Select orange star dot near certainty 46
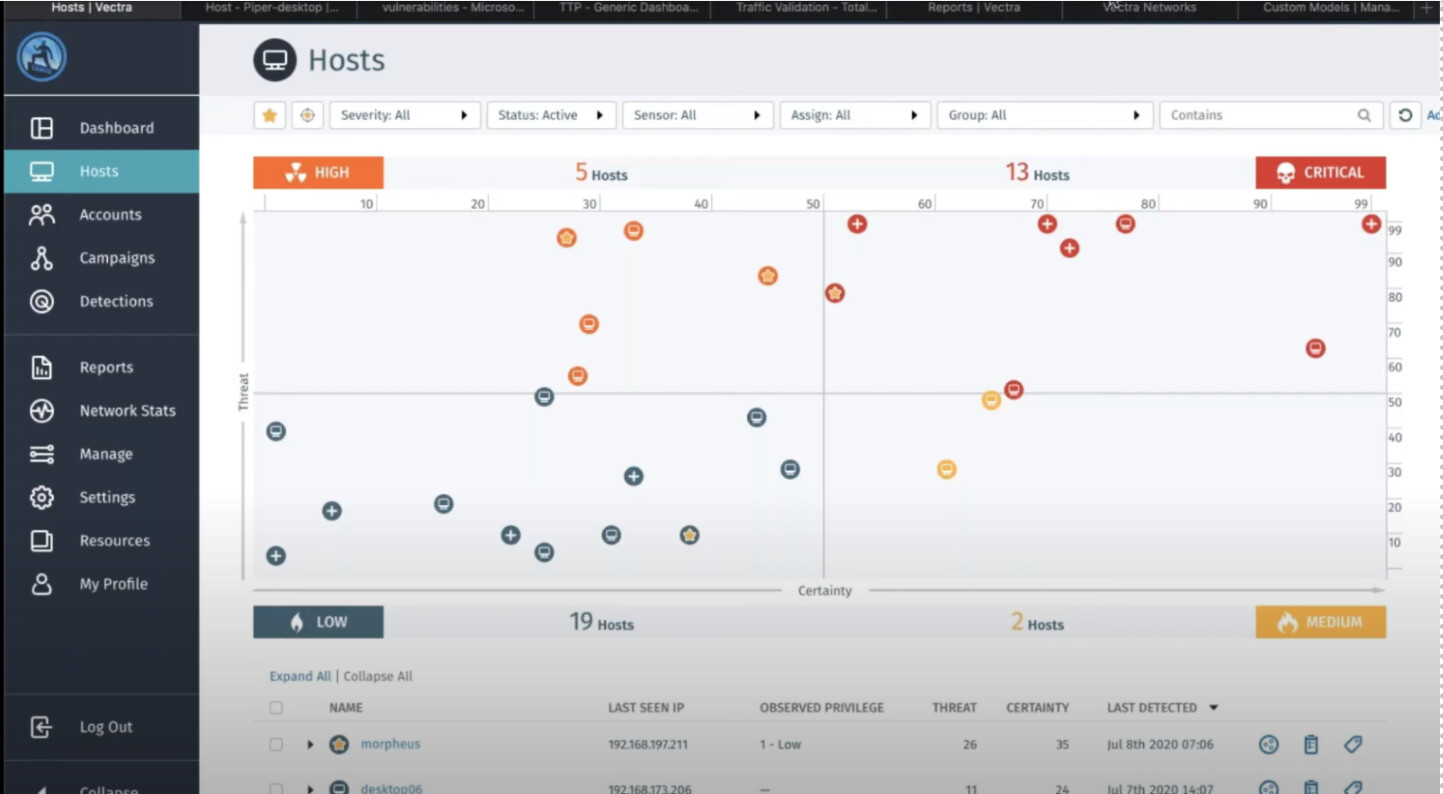Screen dimensions: 1443x794 (x=768, y=276)
